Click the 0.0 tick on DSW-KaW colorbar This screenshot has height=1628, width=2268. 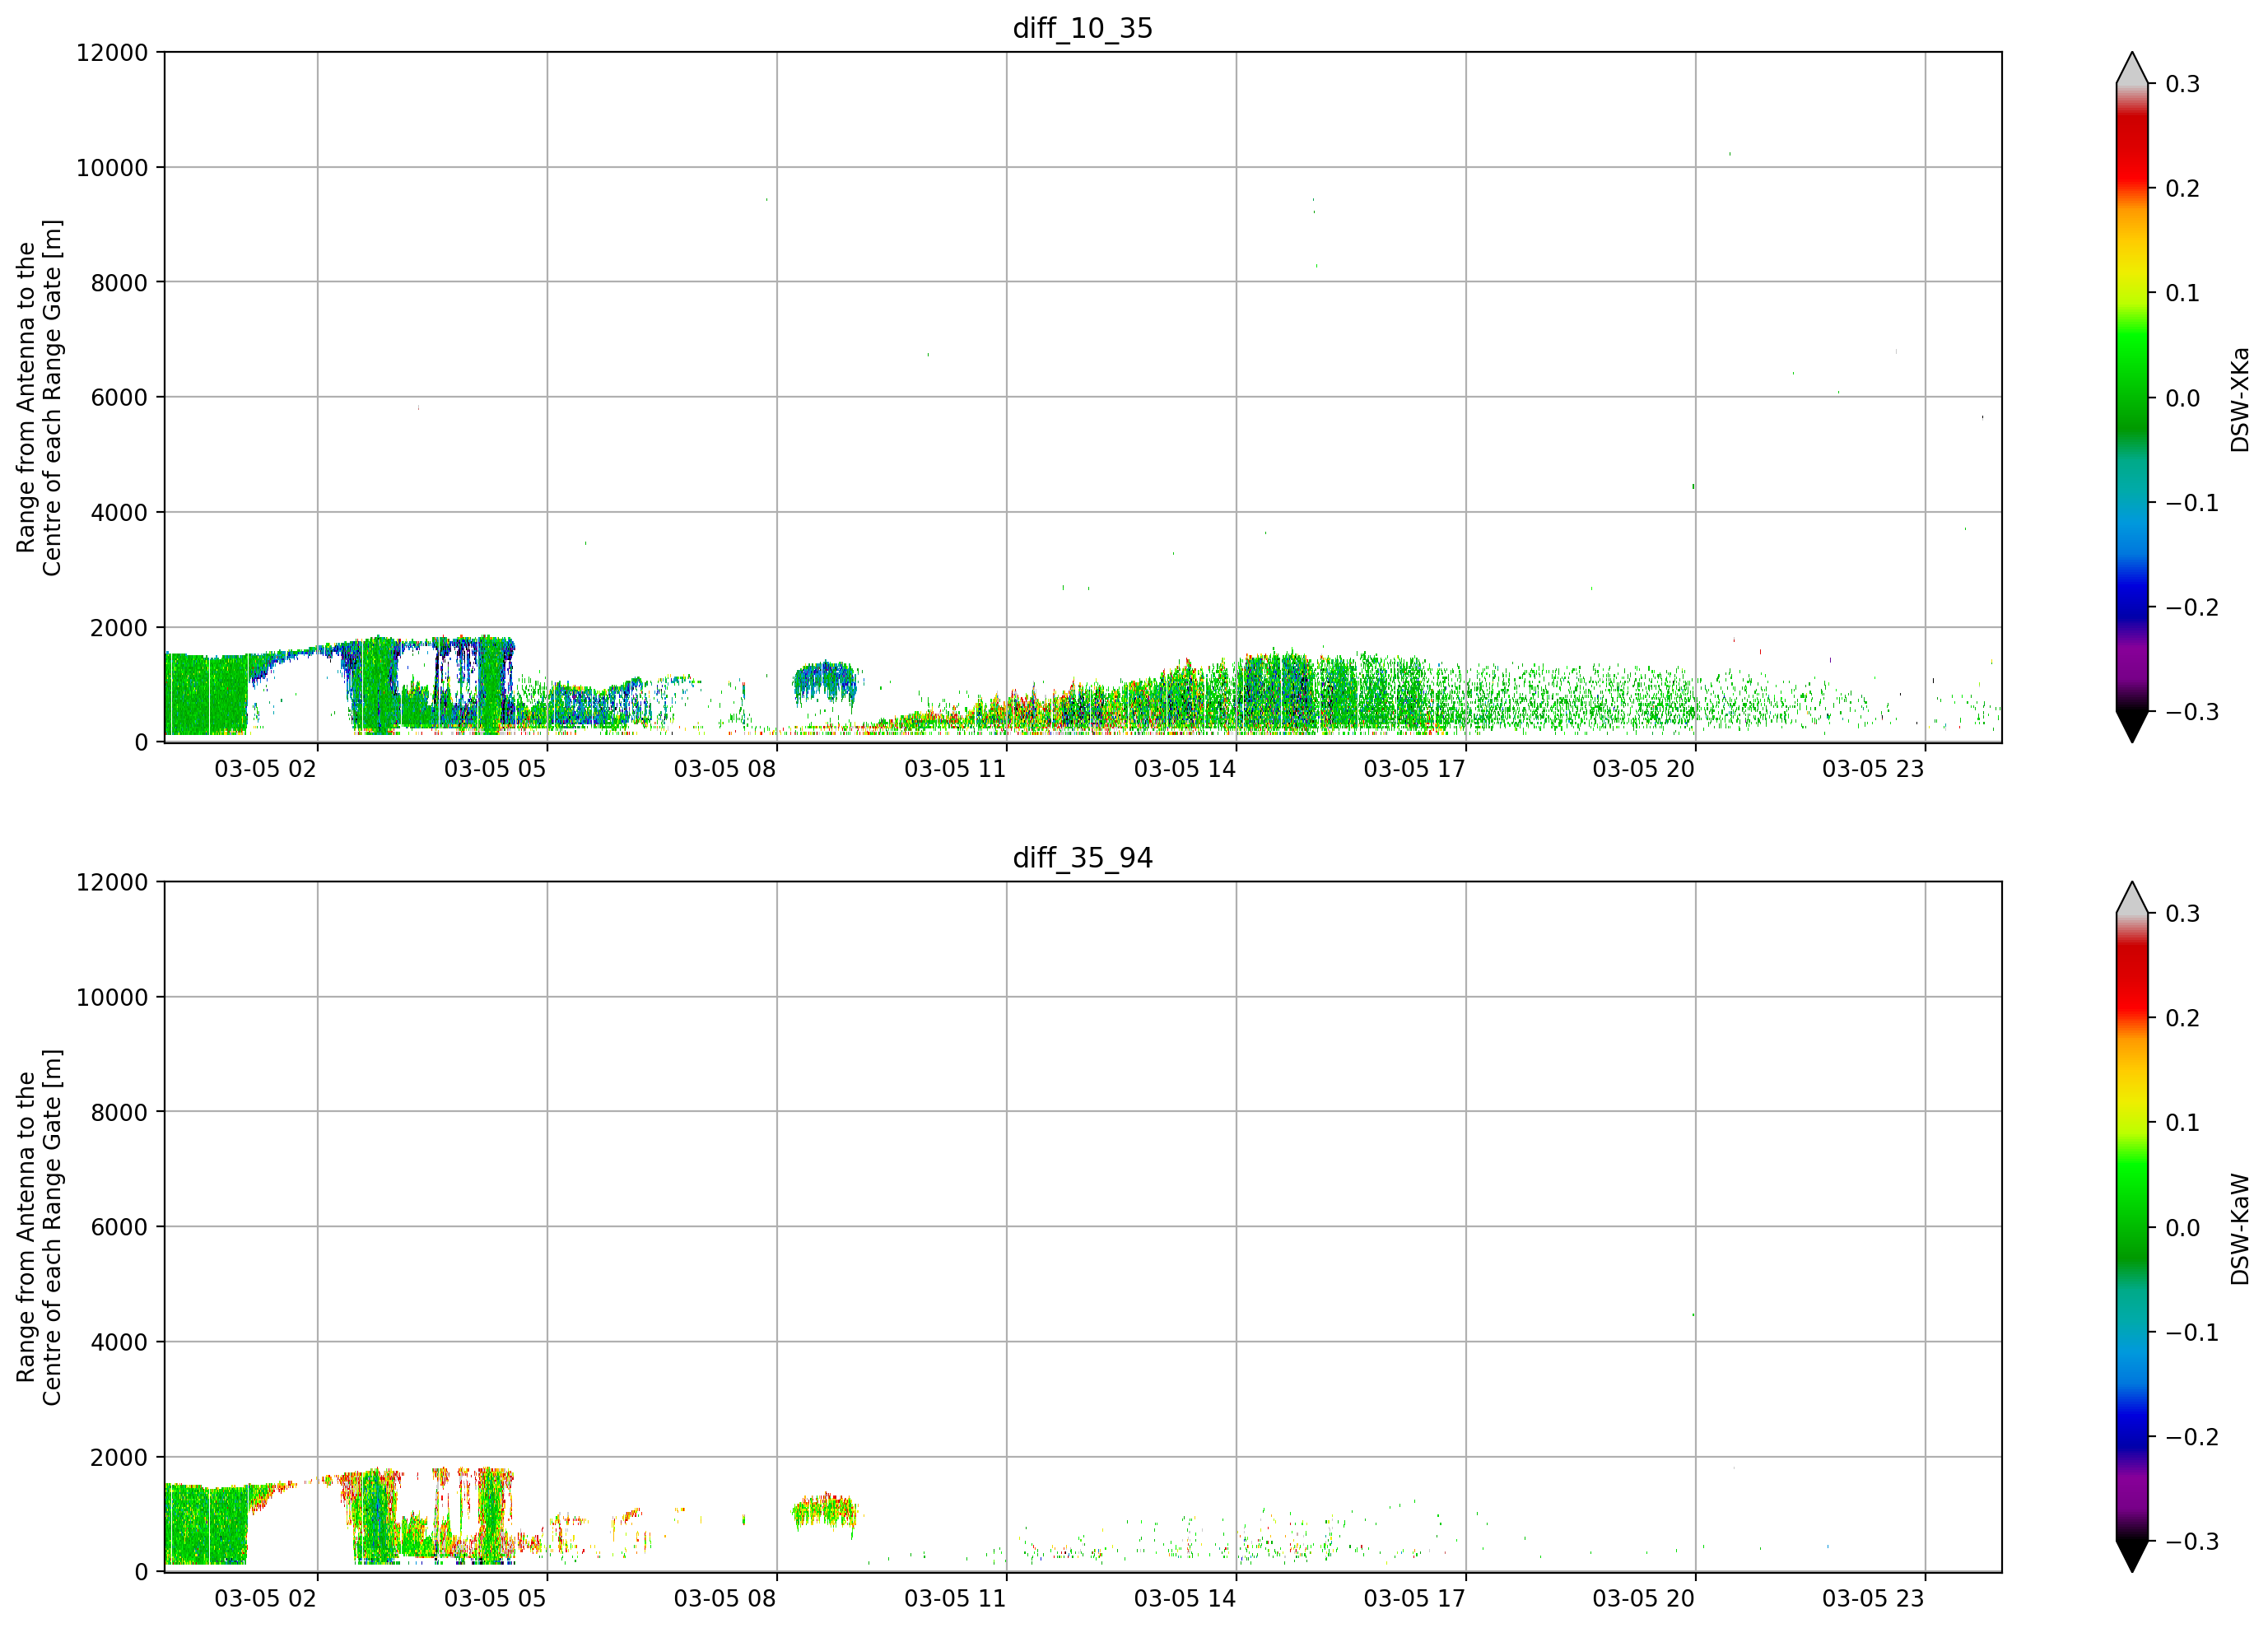coord(2182,1229)
